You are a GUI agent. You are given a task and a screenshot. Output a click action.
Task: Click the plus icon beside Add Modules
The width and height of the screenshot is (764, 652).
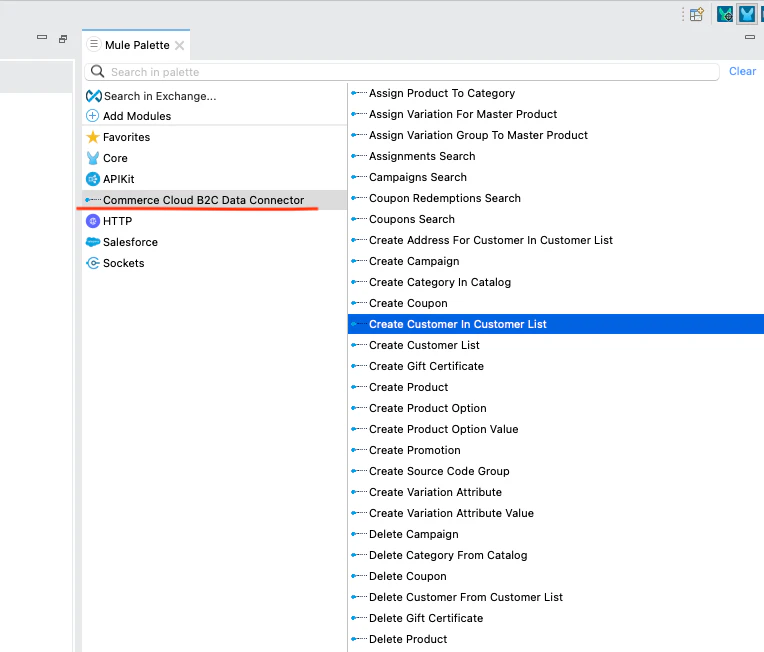click(x=92, y=116)
